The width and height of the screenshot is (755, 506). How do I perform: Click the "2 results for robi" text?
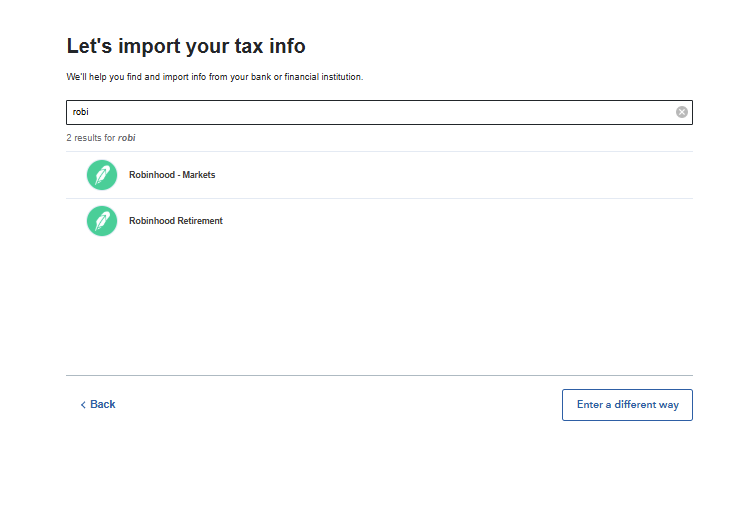point(101,138)
